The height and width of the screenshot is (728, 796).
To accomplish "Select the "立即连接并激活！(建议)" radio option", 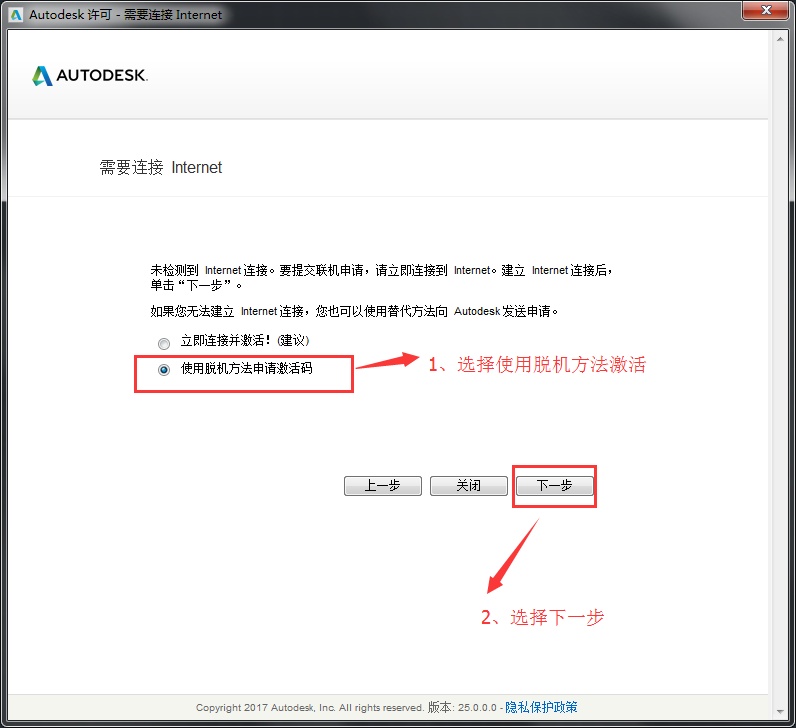I will tap(164, 343).
